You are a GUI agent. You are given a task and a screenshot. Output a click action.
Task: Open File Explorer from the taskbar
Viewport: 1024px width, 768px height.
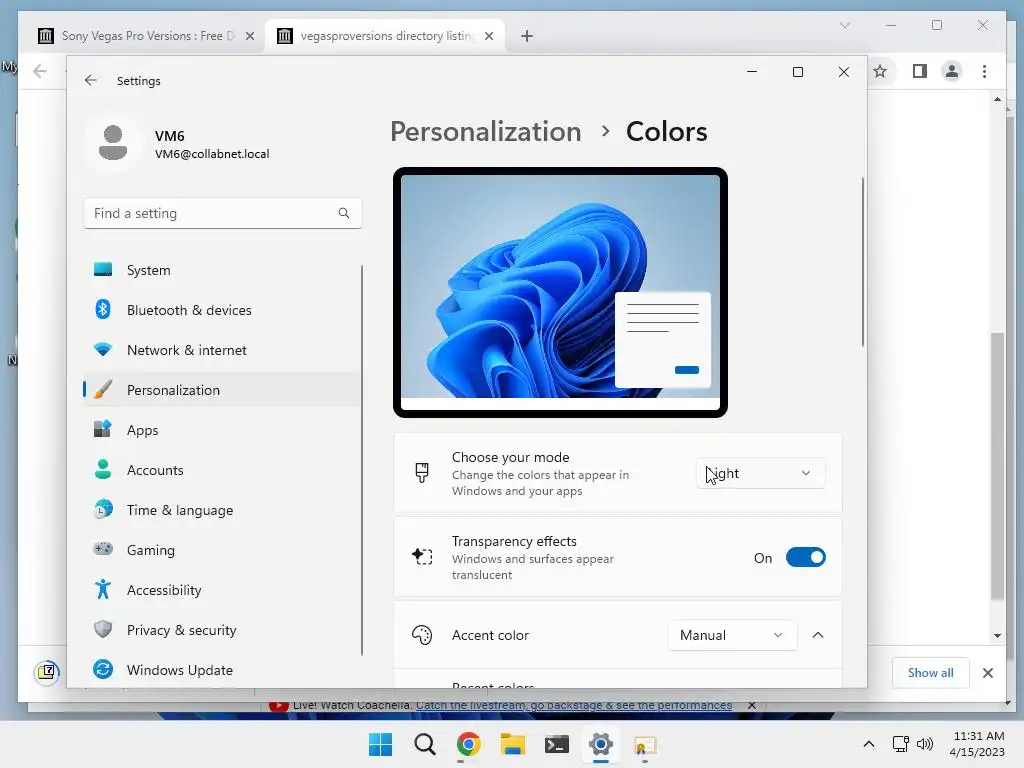tap(513, 744)
